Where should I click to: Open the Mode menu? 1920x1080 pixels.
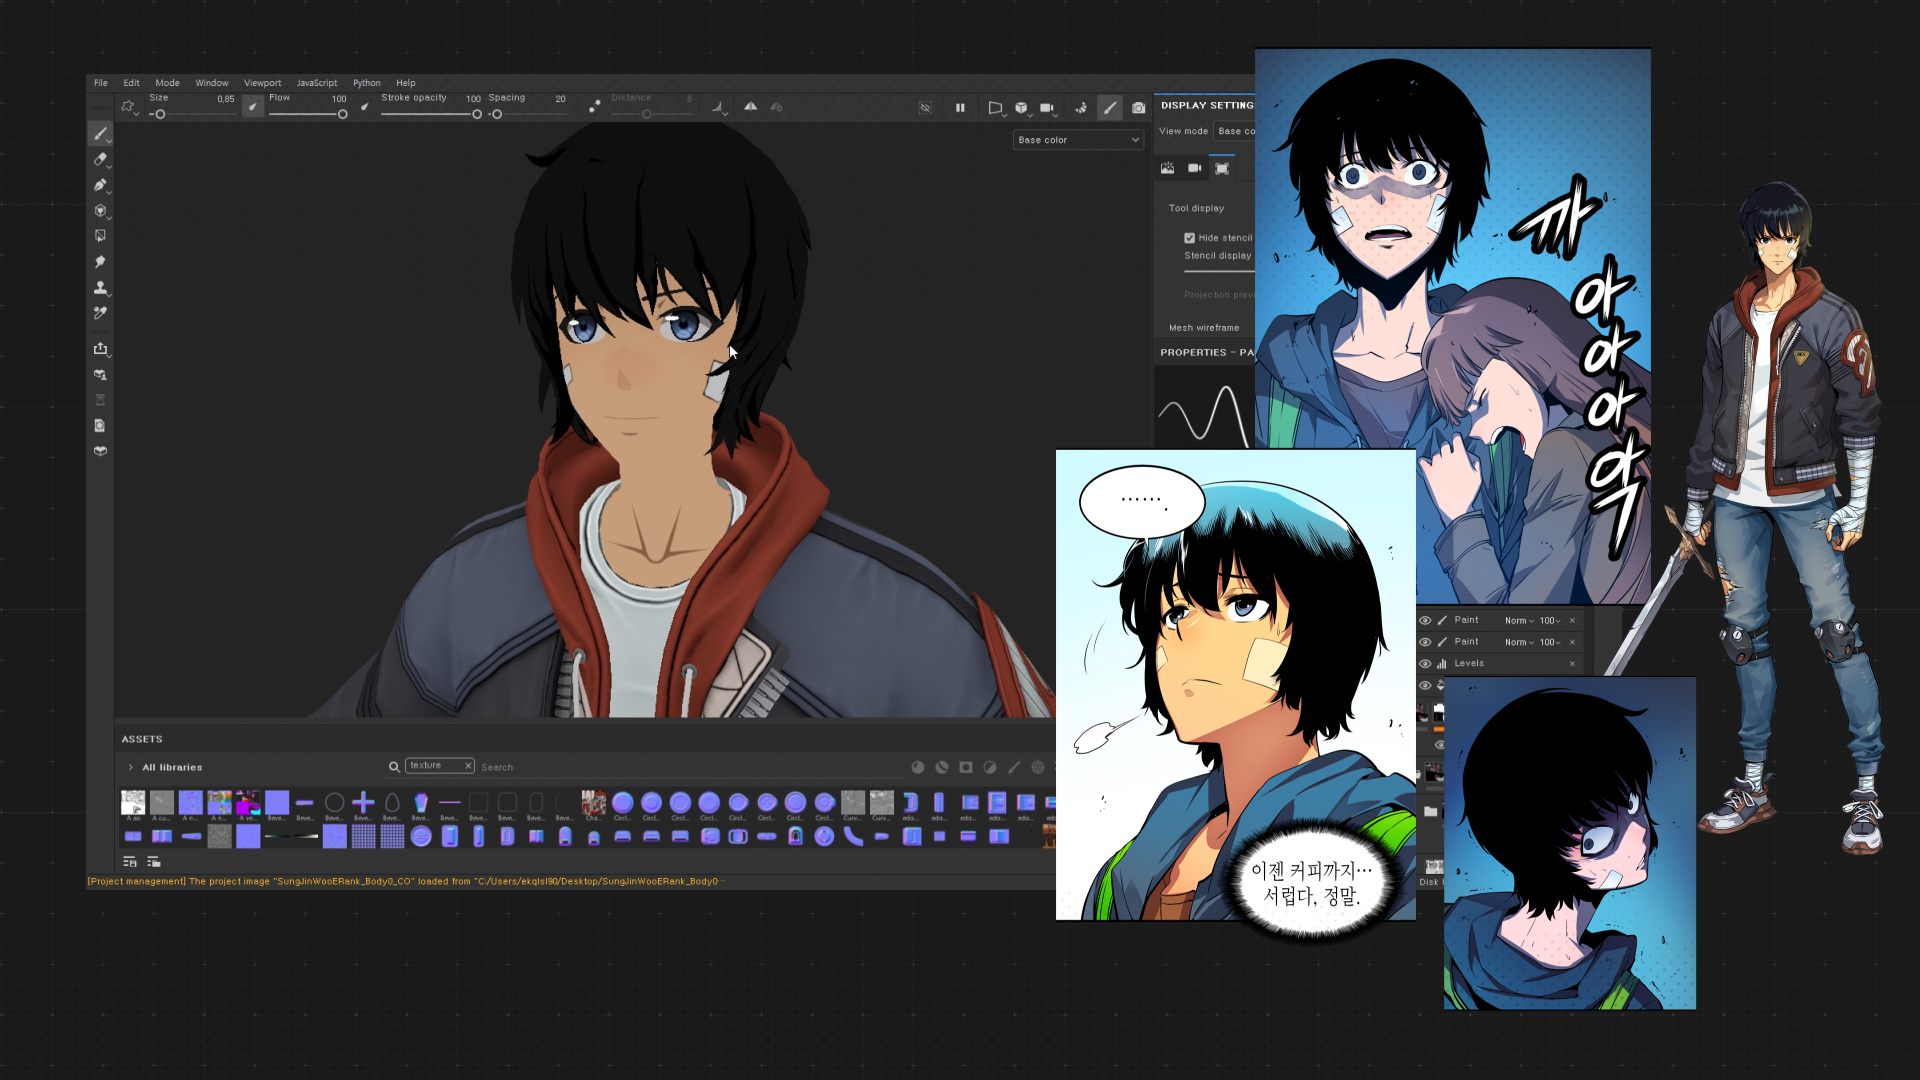click(167, 83)
